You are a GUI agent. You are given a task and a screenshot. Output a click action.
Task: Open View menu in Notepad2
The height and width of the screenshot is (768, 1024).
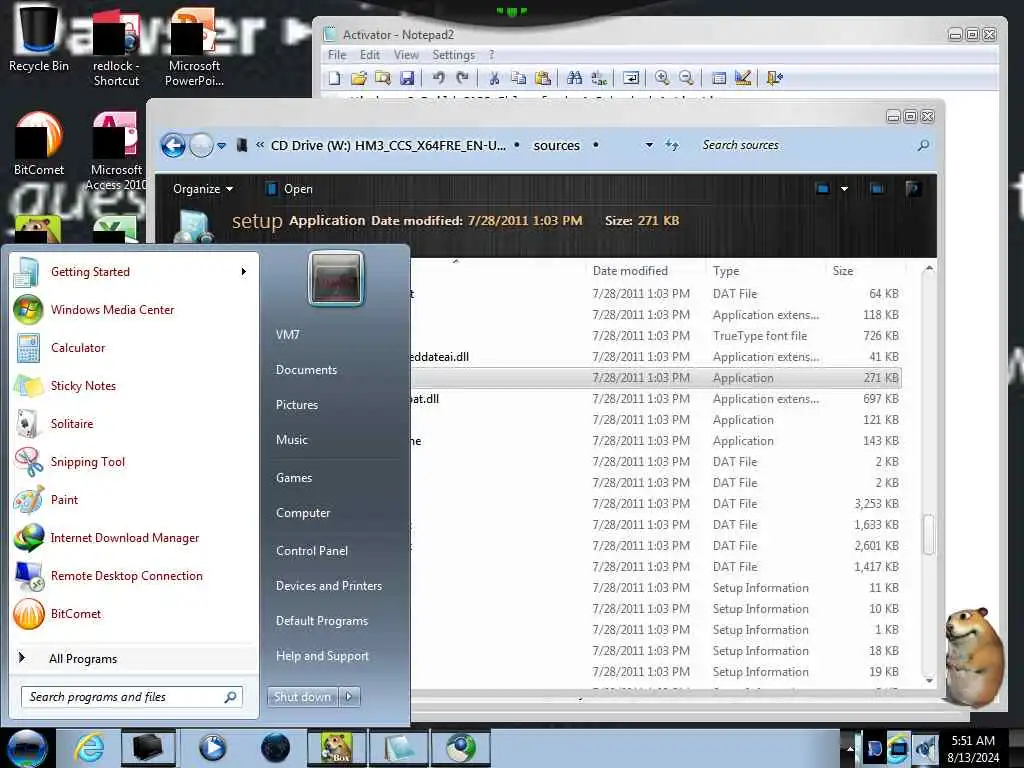[406, 55]
